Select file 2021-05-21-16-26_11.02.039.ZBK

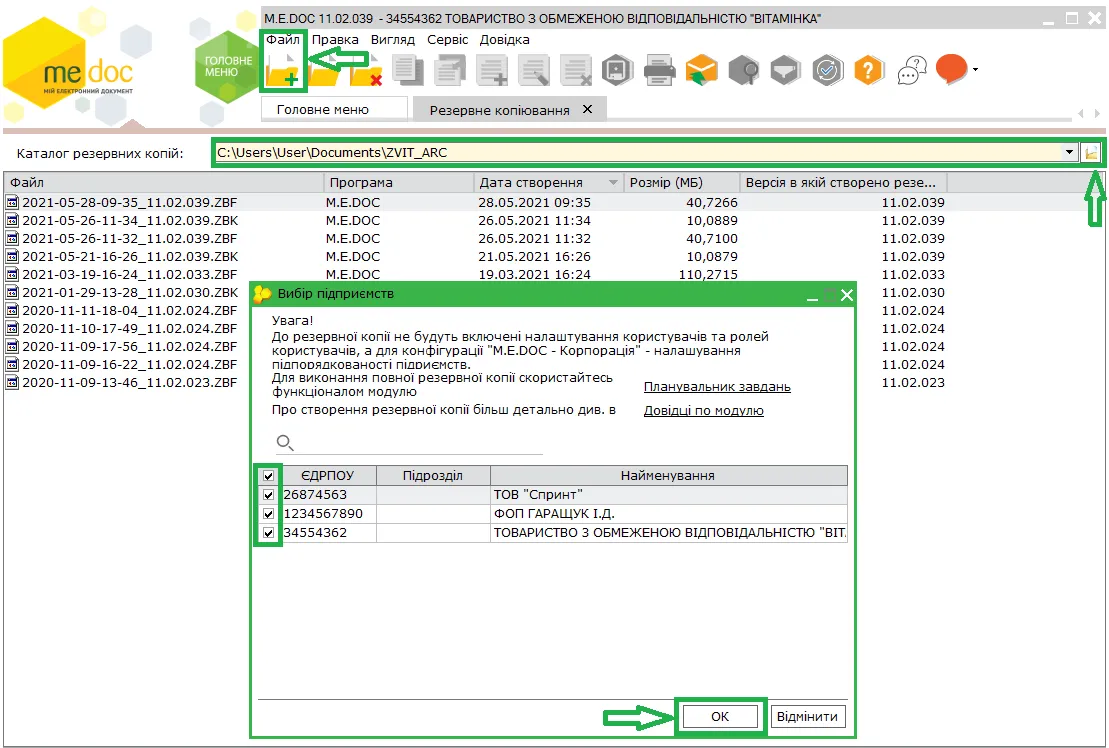[x=130, y=257]
